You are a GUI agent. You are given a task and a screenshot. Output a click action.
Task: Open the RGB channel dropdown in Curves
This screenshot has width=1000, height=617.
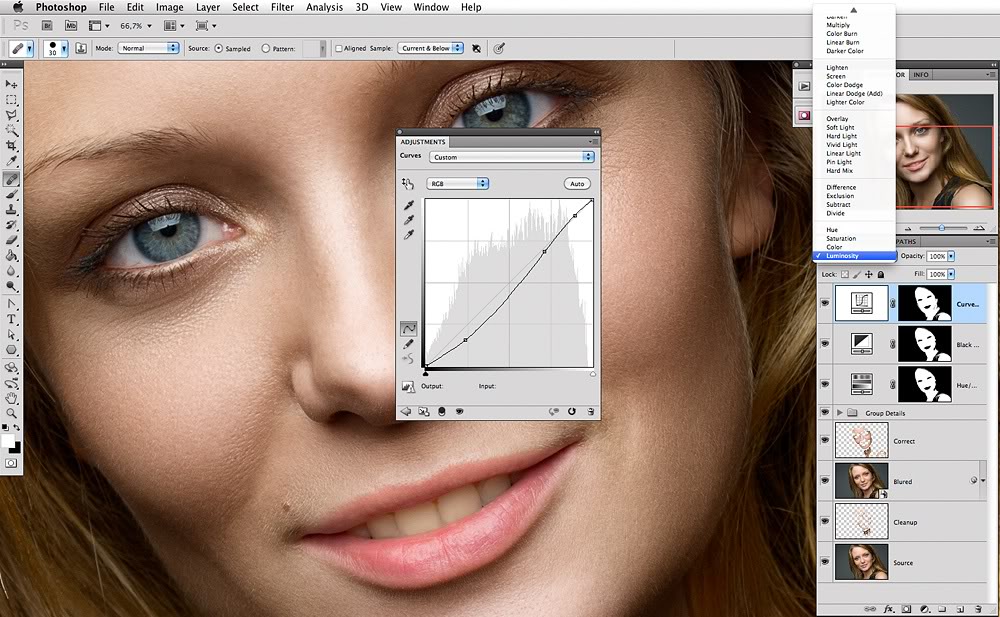pyautogui.click(x=457, y=184)
